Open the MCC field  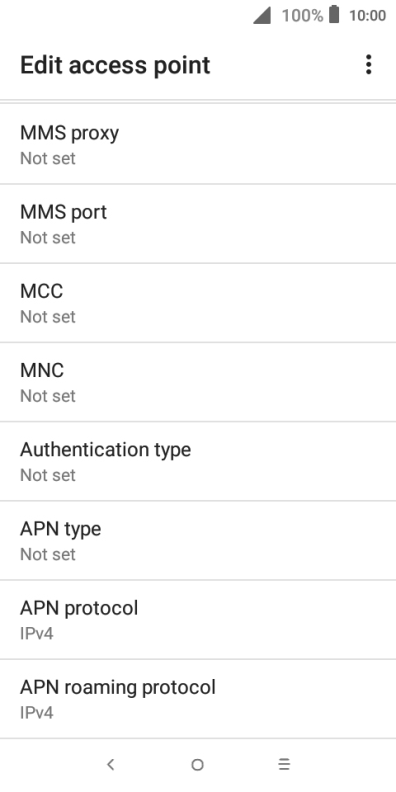click(198, 303)
